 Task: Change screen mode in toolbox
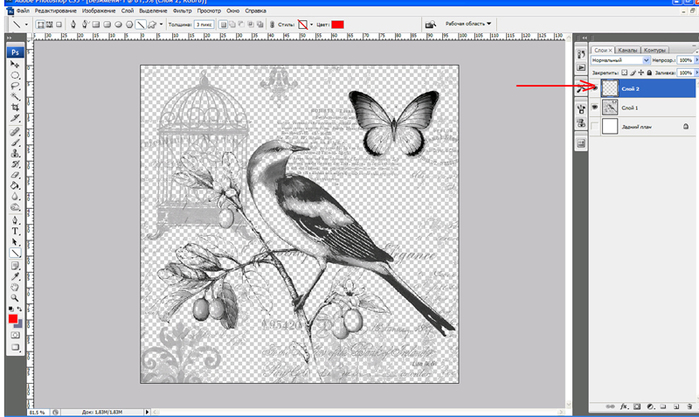tap(15, 347)
